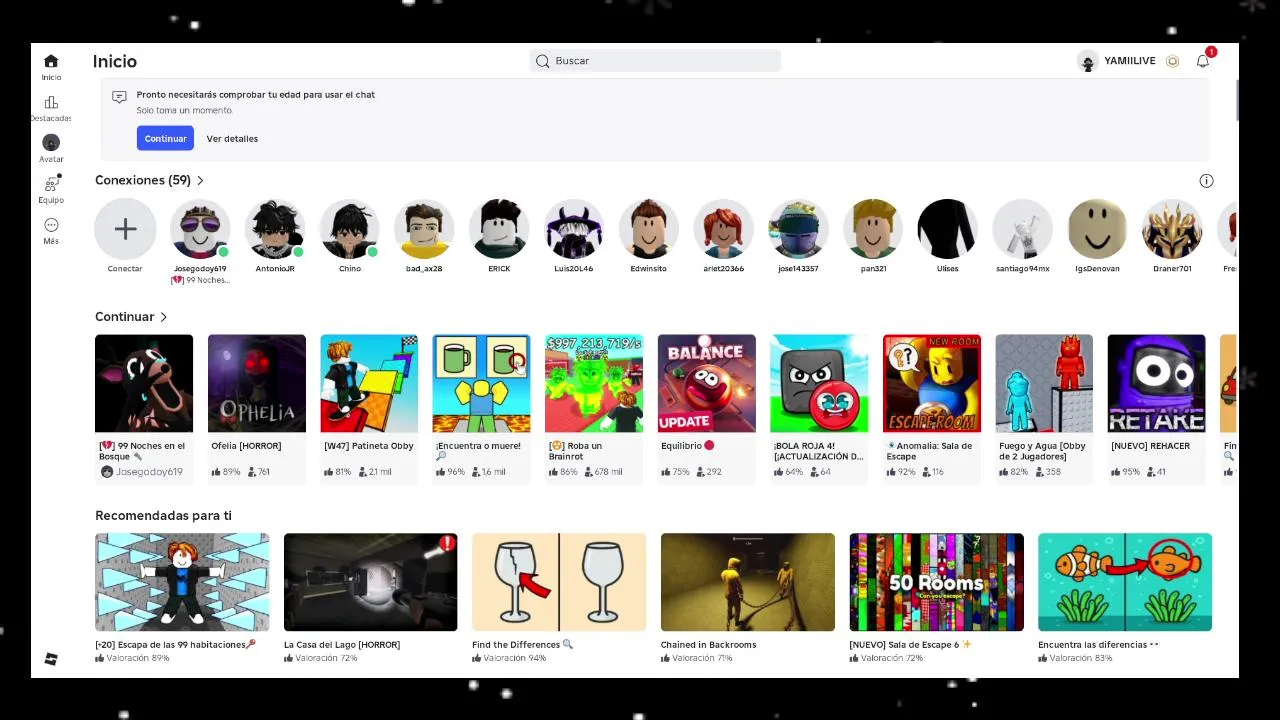Open Draner701's avatar
This screenshot has height=720, width=1280.
(x=1172, y=229)
